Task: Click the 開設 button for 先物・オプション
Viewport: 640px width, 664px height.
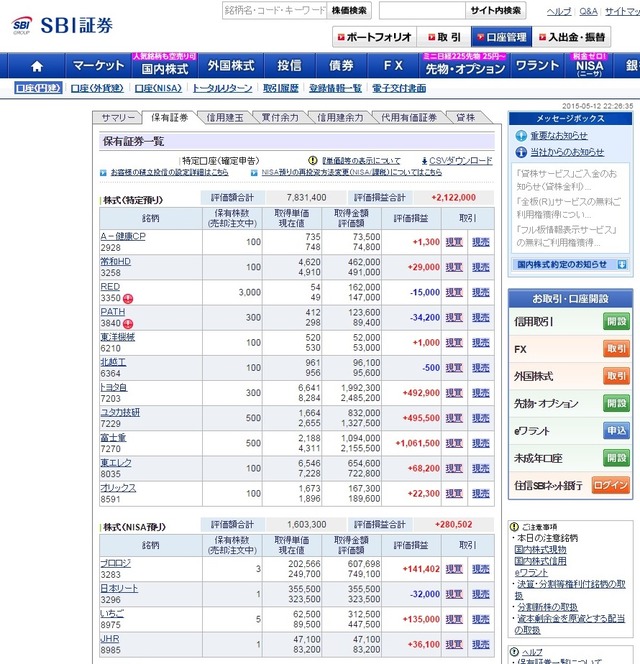Action: 616,403
